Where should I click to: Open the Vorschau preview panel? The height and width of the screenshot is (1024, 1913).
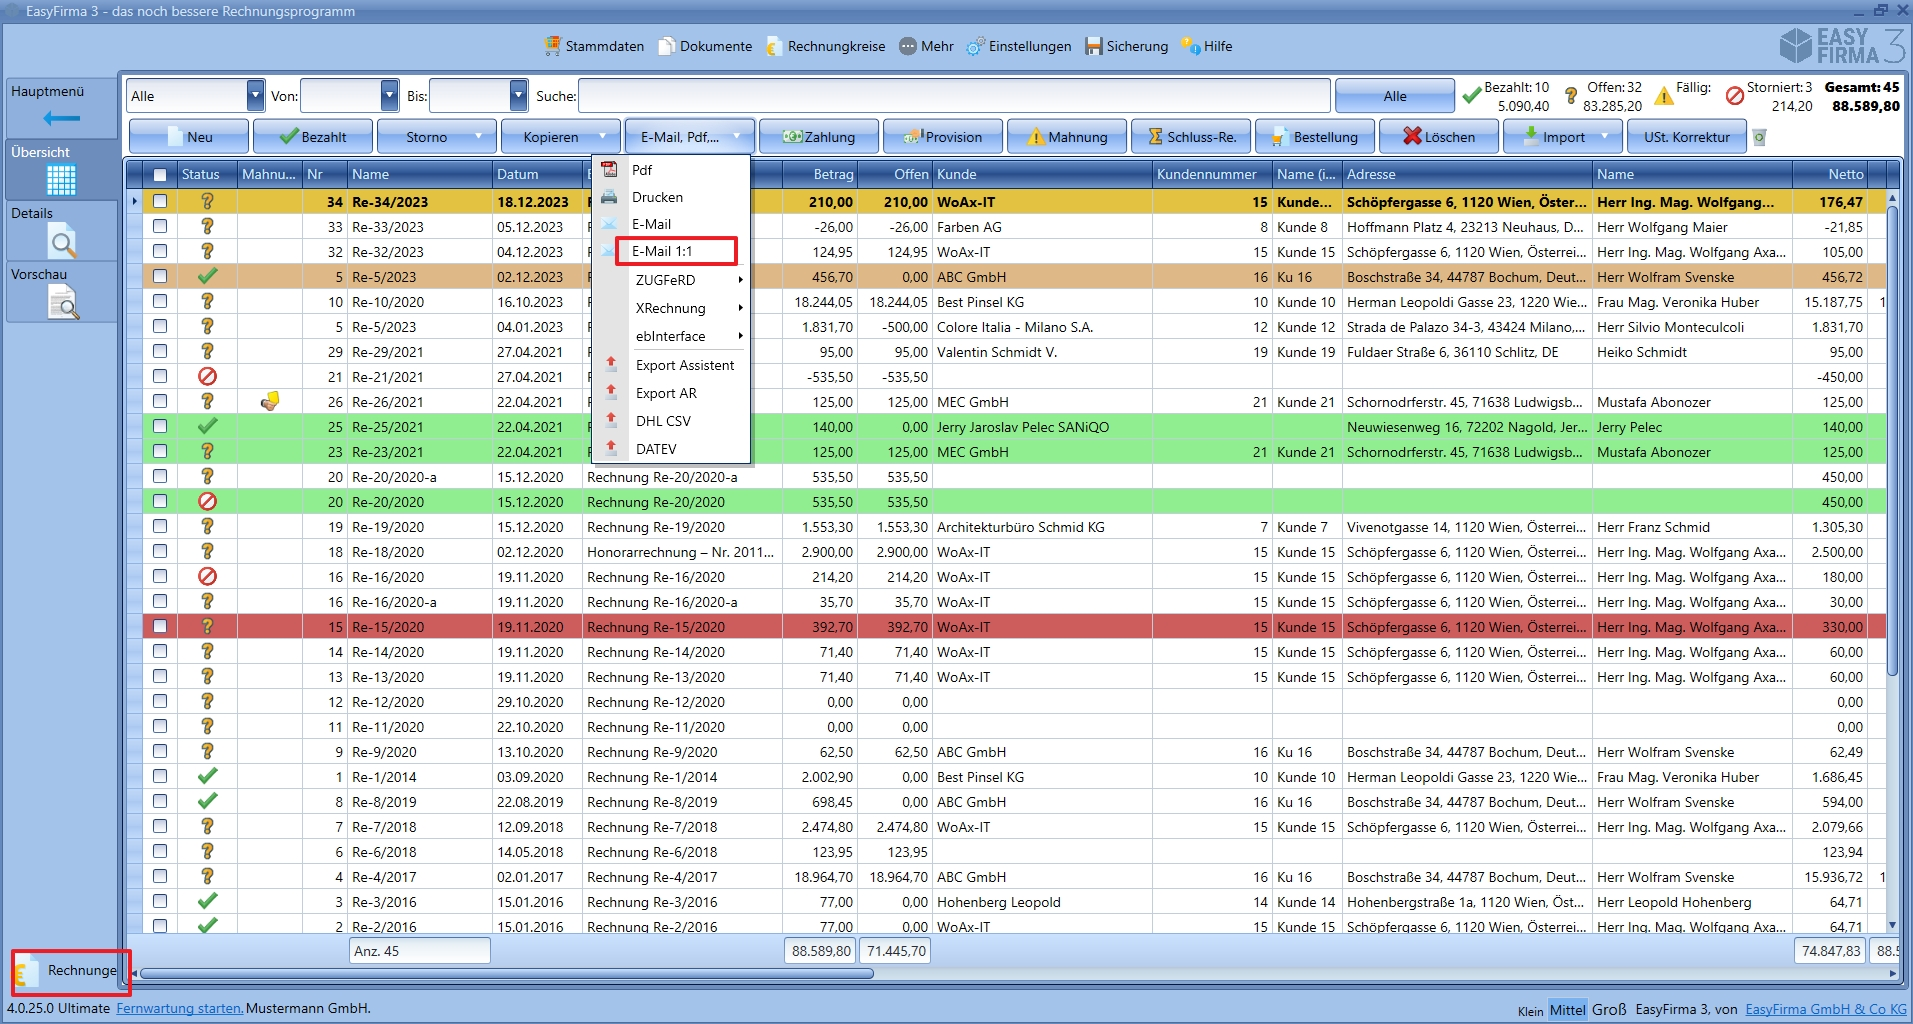(x=63, y=302)
